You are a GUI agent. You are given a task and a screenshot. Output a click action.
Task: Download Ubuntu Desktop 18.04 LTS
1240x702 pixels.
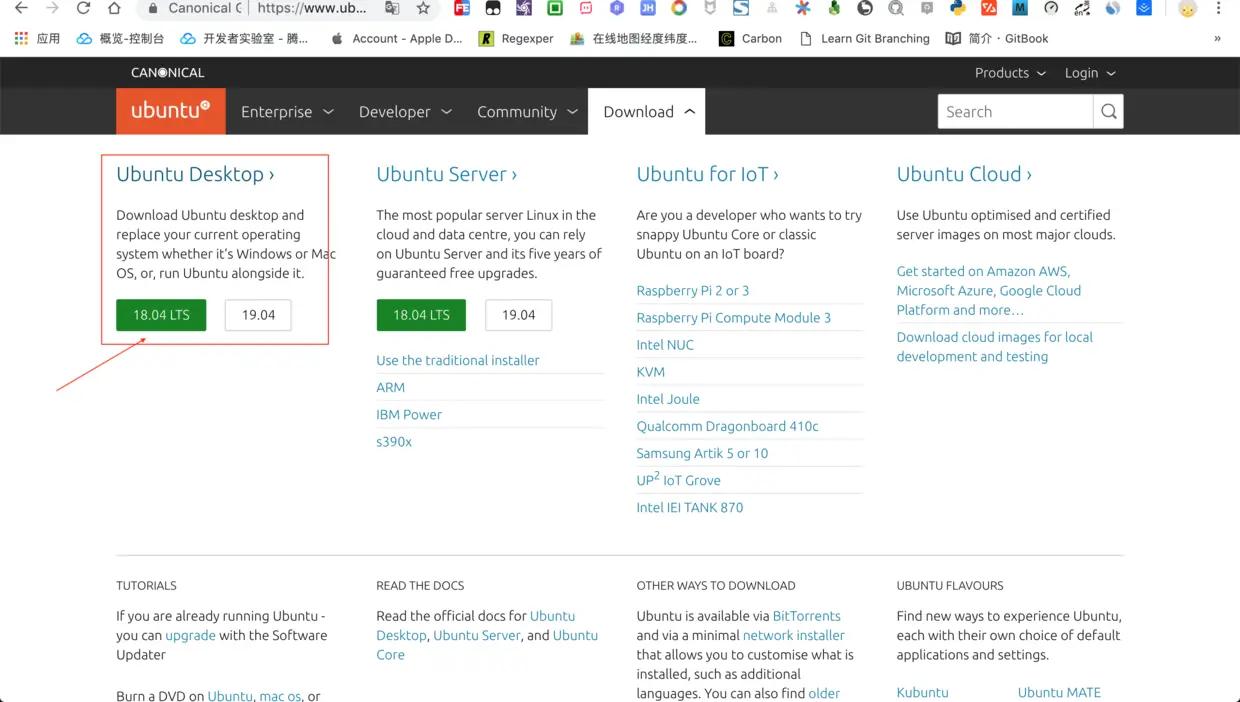pyautogui.click(x=161, y=314)
